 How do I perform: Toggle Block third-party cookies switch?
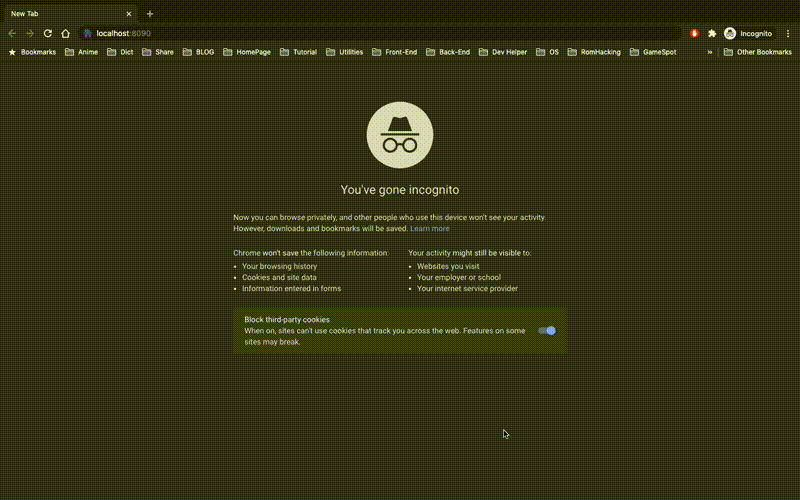(x=547, y=331)
